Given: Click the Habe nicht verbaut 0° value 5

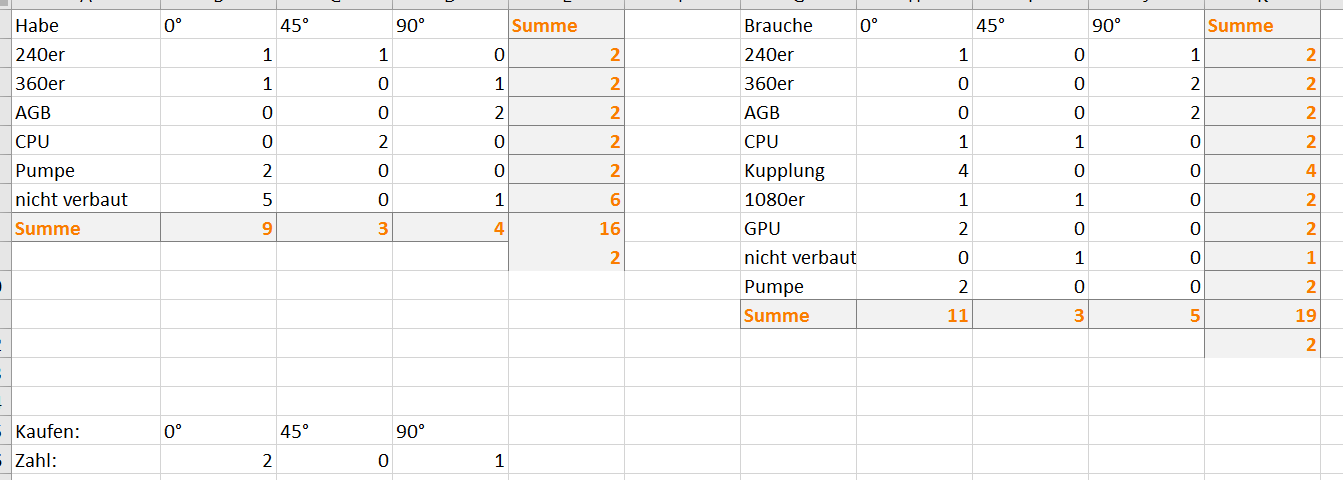Looking at the screenshot, I should [218, 199].
